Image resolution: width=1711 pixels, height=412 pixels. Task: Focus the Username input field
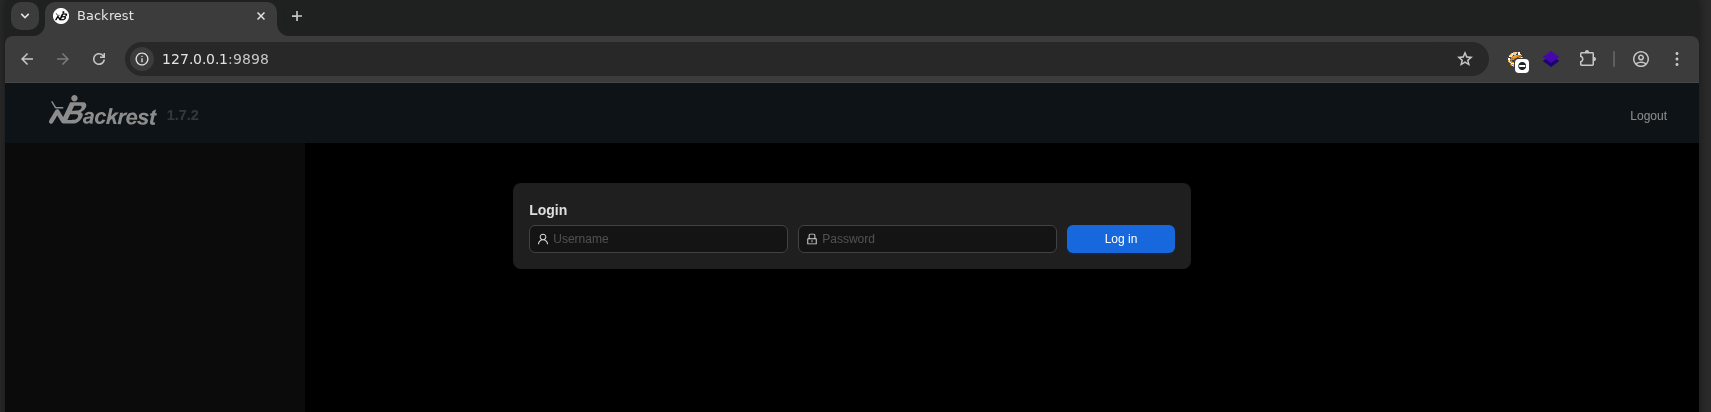pos(658,239)
